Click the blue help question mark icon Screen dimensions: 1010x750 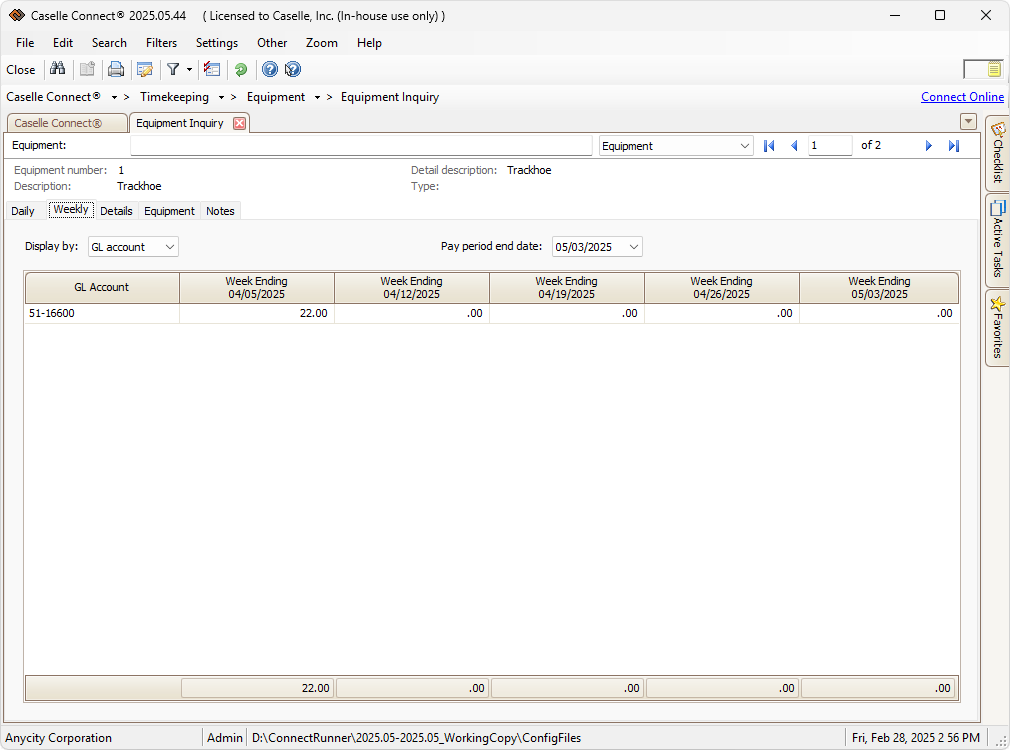point(269,69)
